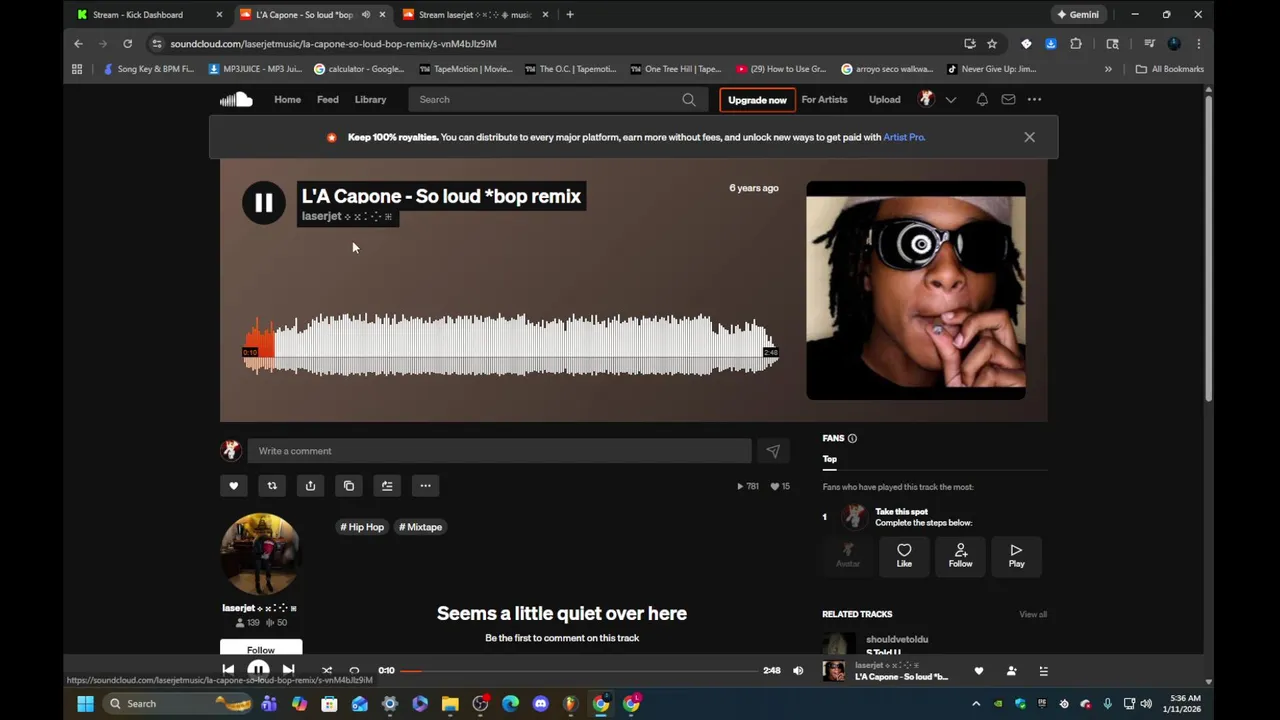Bookmark this page with the star icon
The width and height of the screenshot is (1280, 720).
(992, 44)
